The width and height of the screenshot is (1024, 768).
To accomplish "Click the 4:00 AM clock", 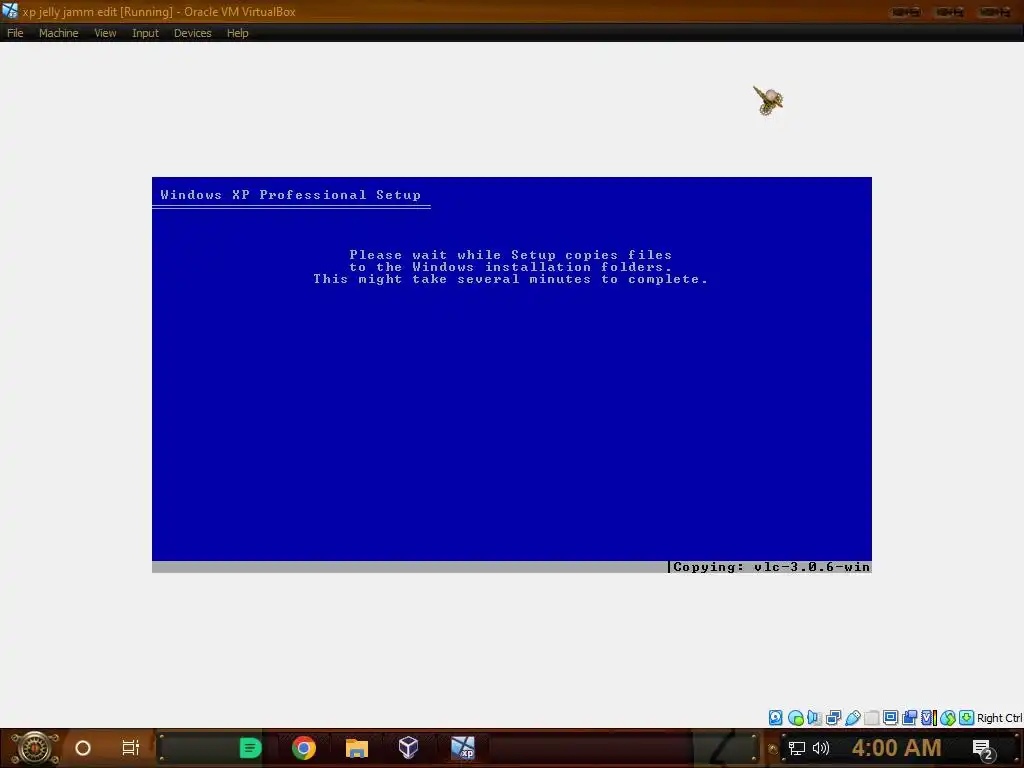I will point(897,748).
